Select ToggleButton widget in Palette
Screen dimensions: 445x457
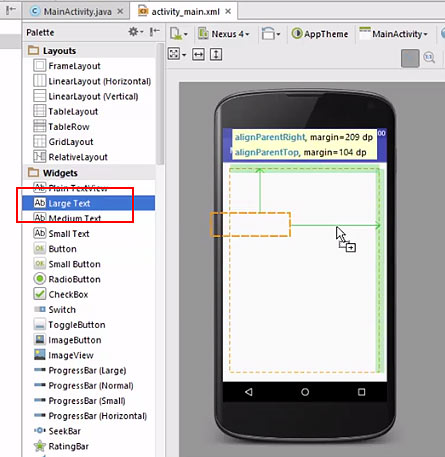[89, 325]
